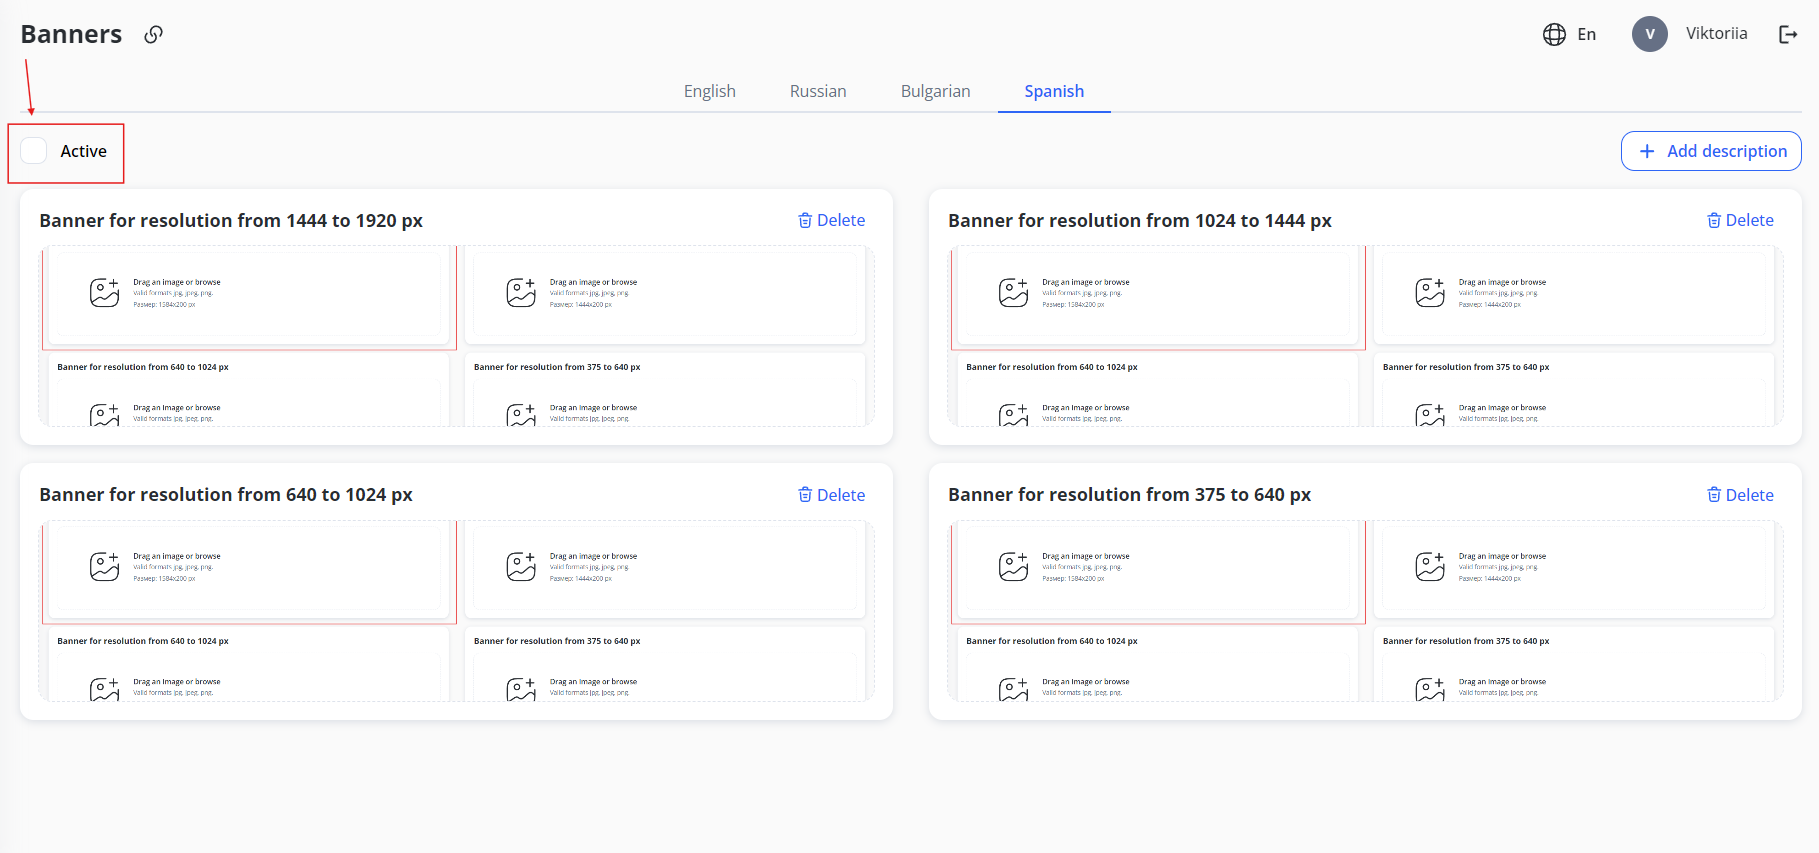Tick the Active checkbox
The width and height of the screenshot is (1819, 853).
point(34,151)
